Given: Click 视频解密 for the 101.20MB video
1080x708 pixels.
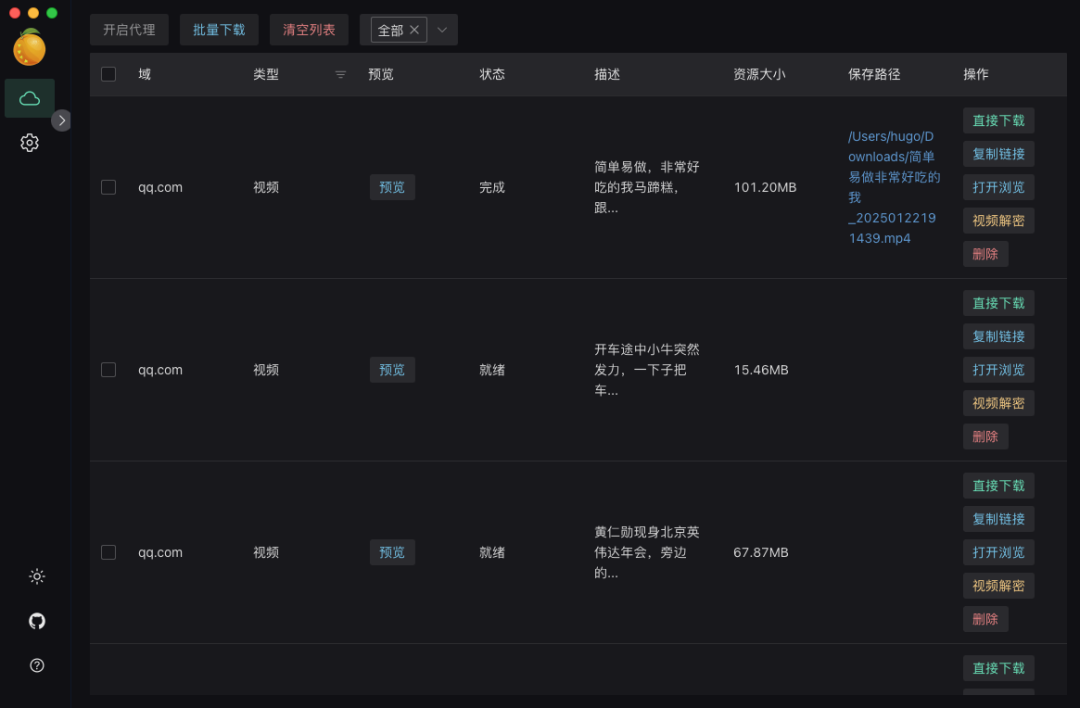Looking at the screenshot, I should (x=999, y=220).
